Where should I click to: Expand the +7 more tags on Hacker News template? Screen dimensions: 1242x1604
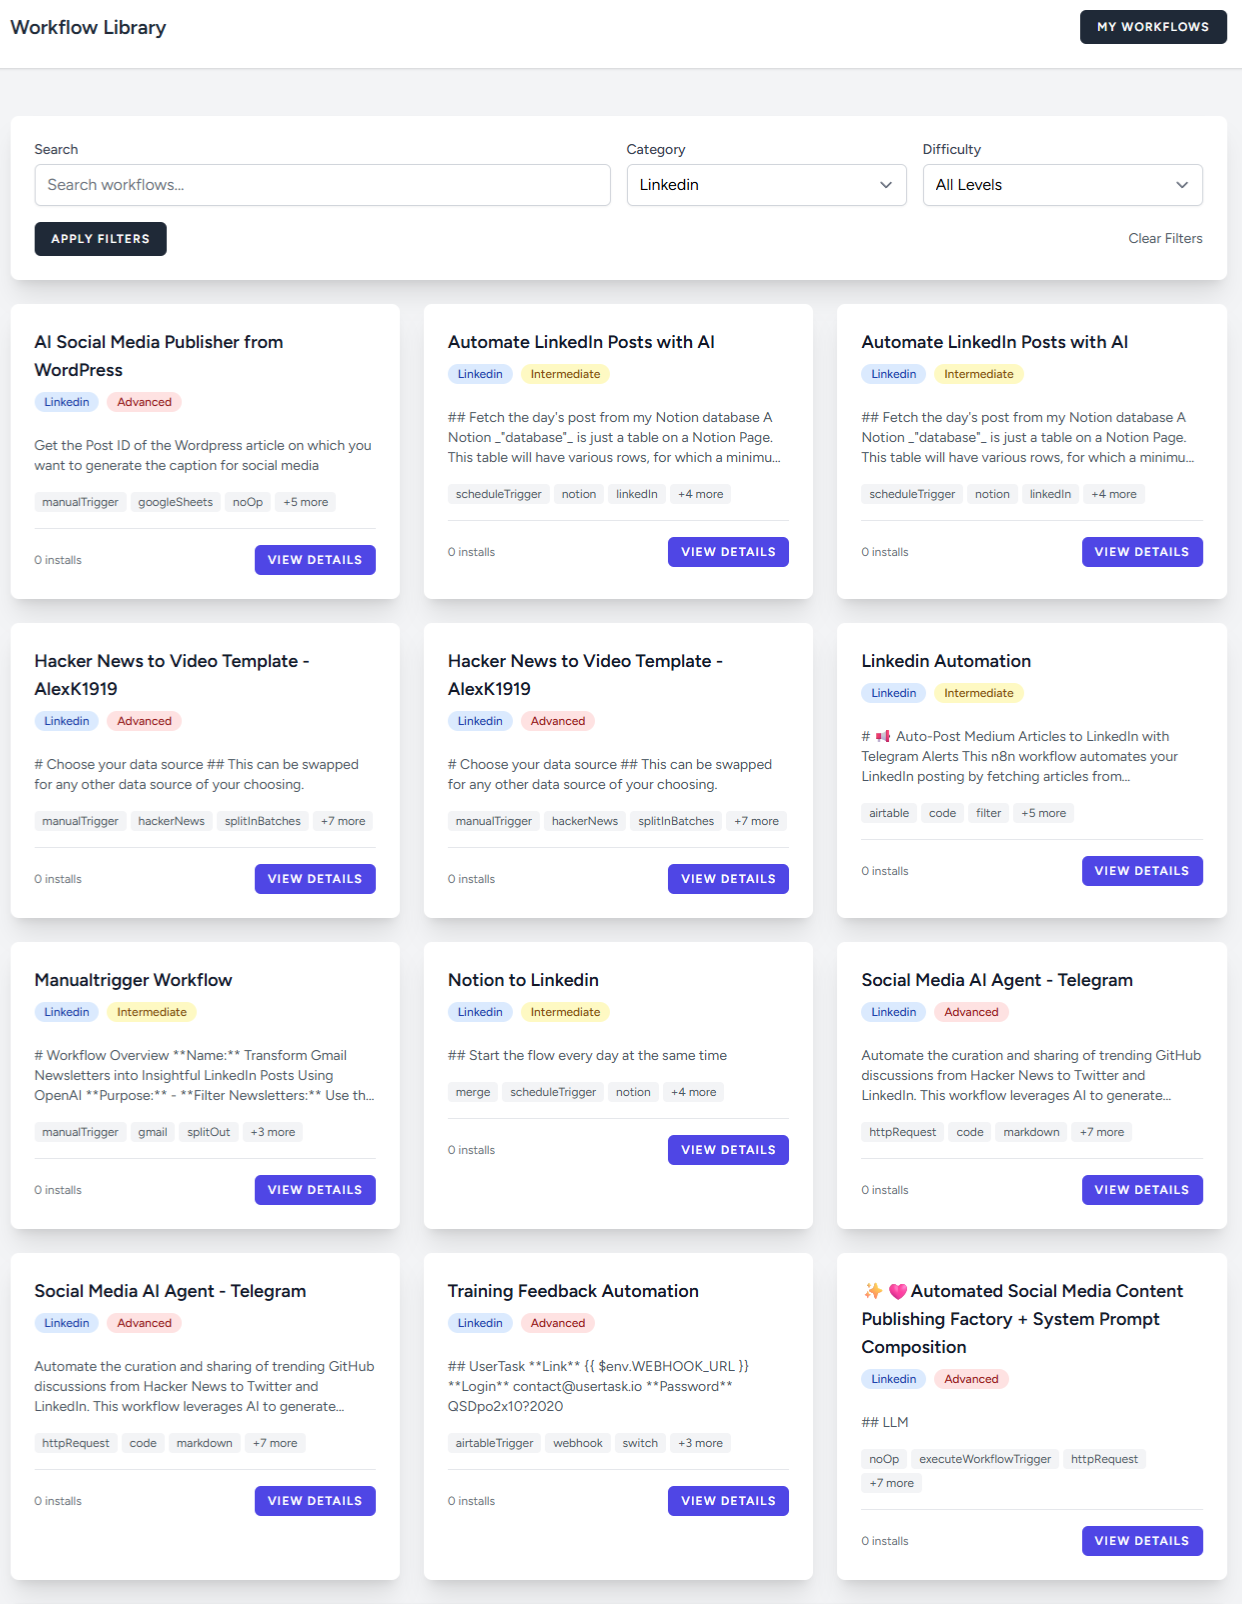(x=342, y=820)
